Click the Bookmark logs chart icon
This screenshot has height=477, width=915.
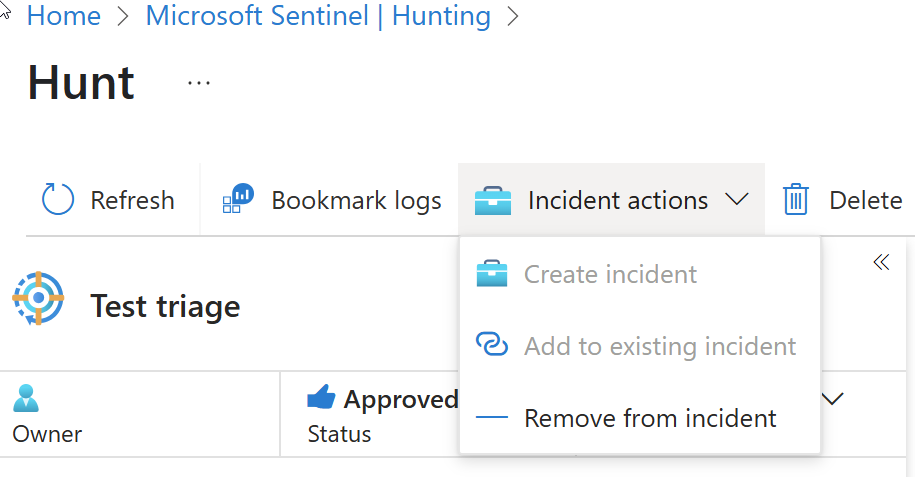point(239,199)
